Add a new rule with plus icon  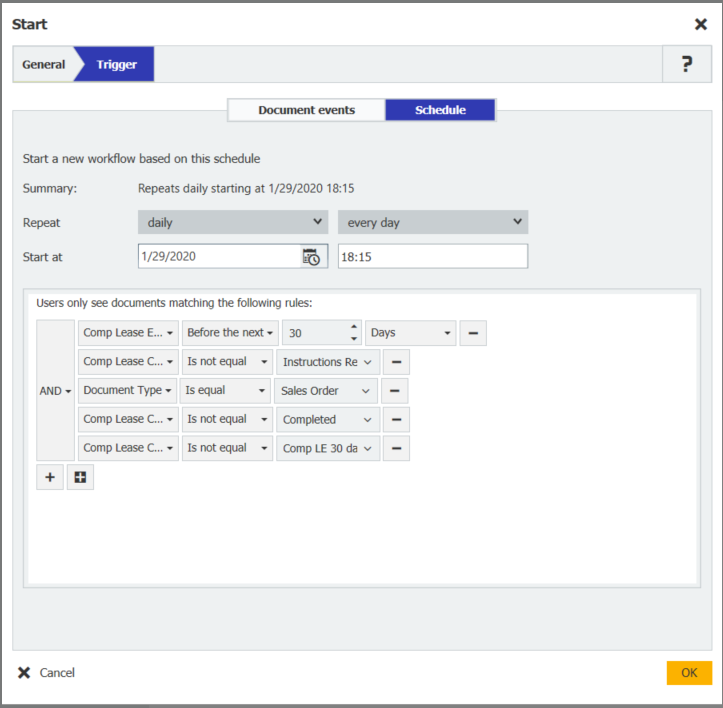click(49, 478)
